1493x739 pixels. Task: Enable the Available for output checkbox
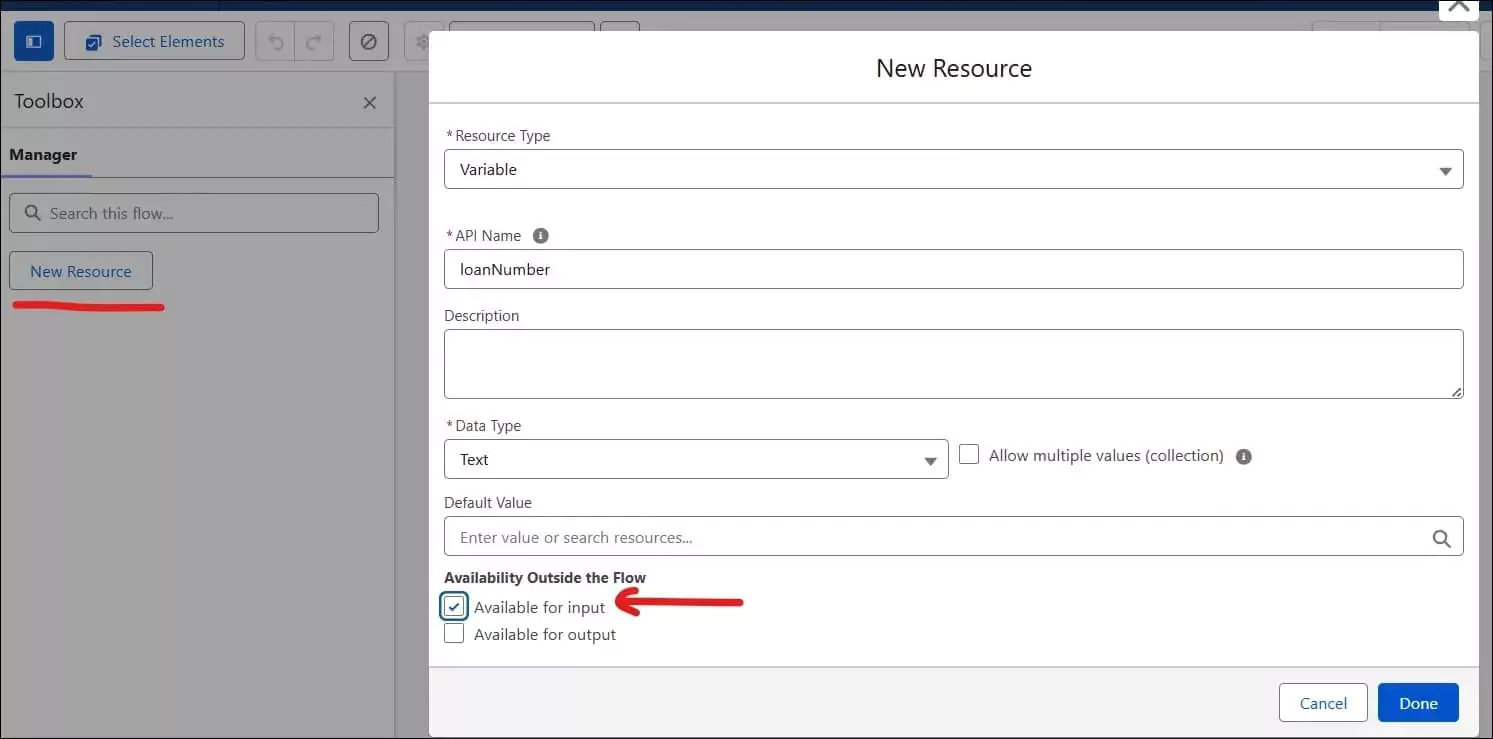454,633
